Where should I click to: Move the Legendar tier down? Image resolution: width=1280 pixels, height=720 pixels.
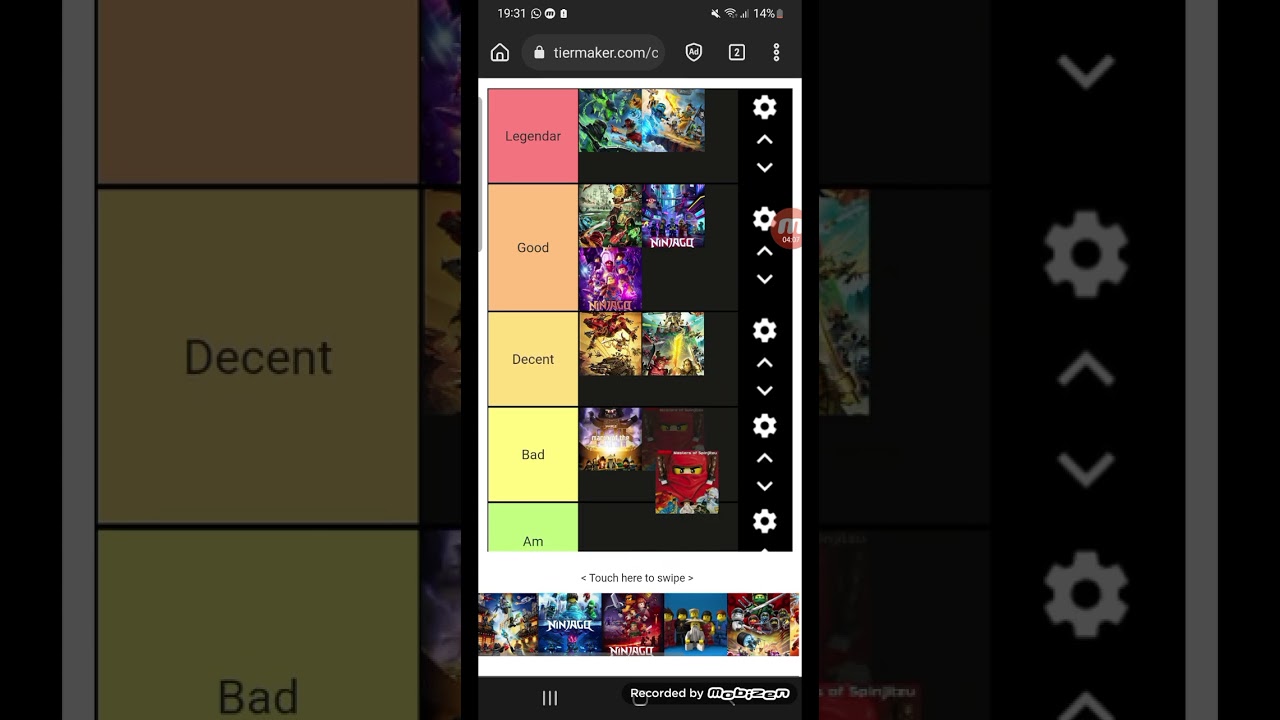(x=765, y=168)
